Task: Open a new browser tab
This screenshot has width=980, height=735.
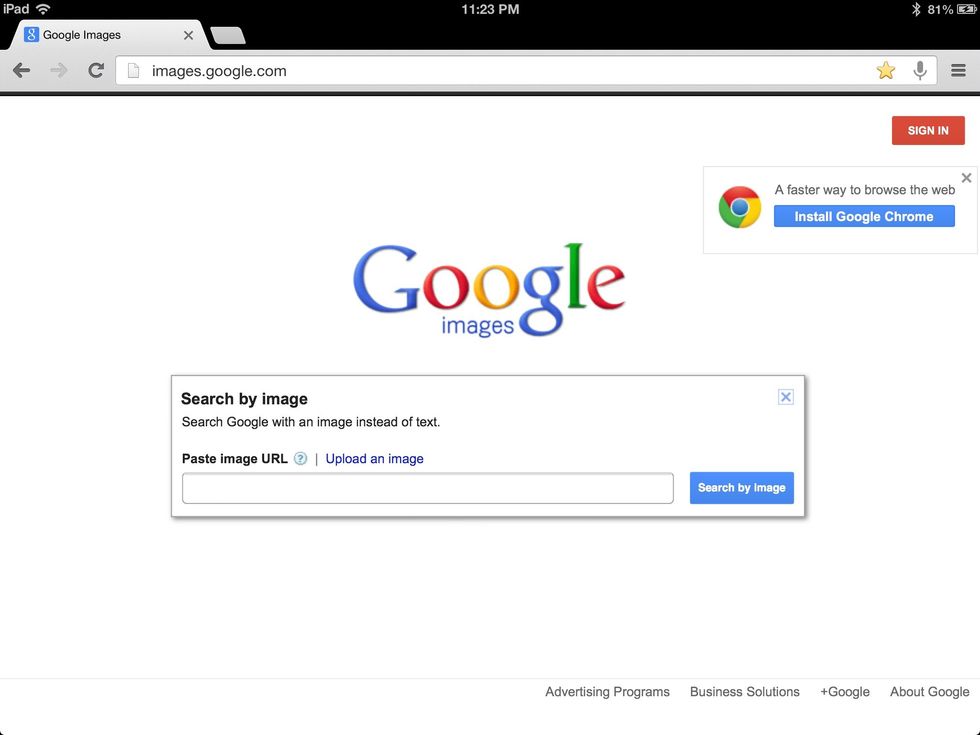Action: [228, 36]
